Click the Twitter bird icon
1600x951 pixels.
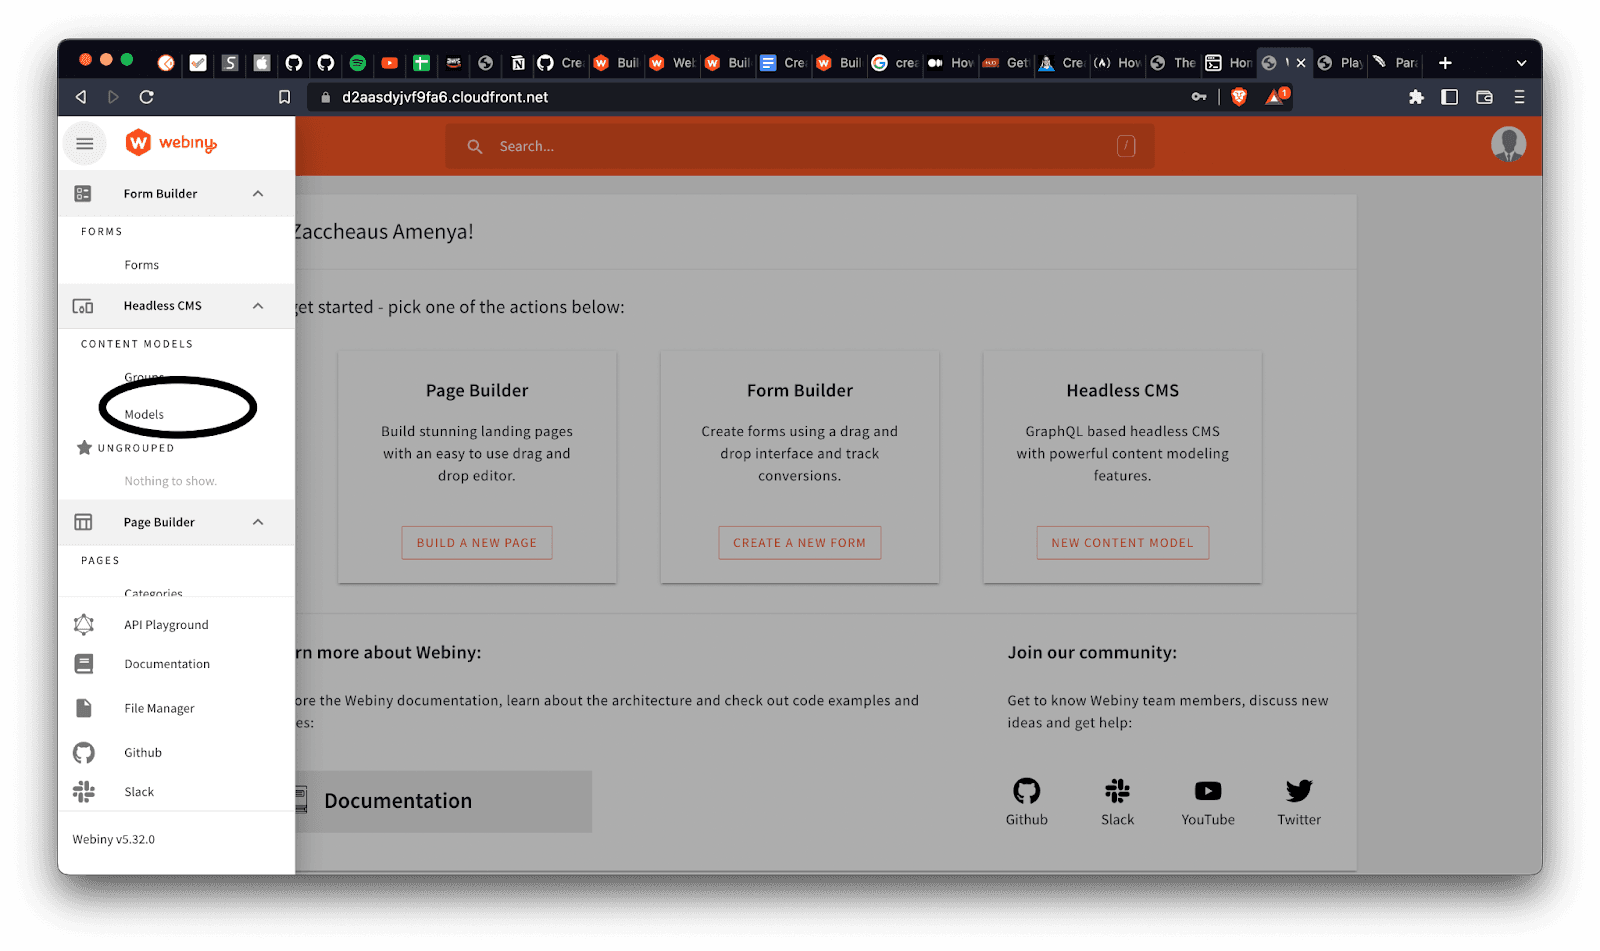click(x=1298, y=791)
